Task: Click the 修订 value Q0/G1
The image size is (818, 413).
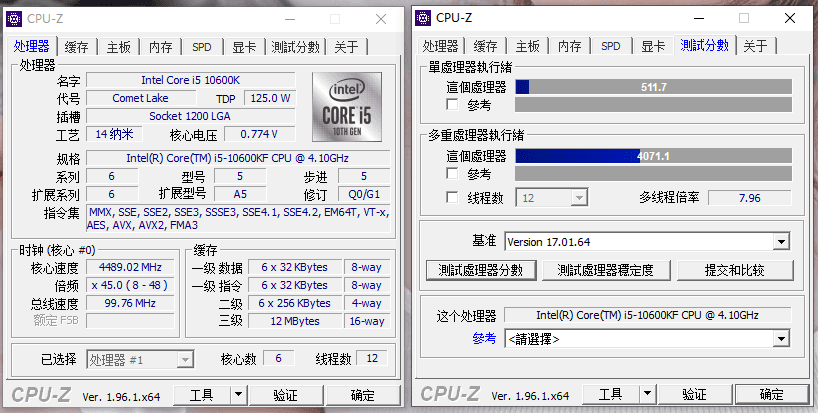Action: (x=364, y=195)
